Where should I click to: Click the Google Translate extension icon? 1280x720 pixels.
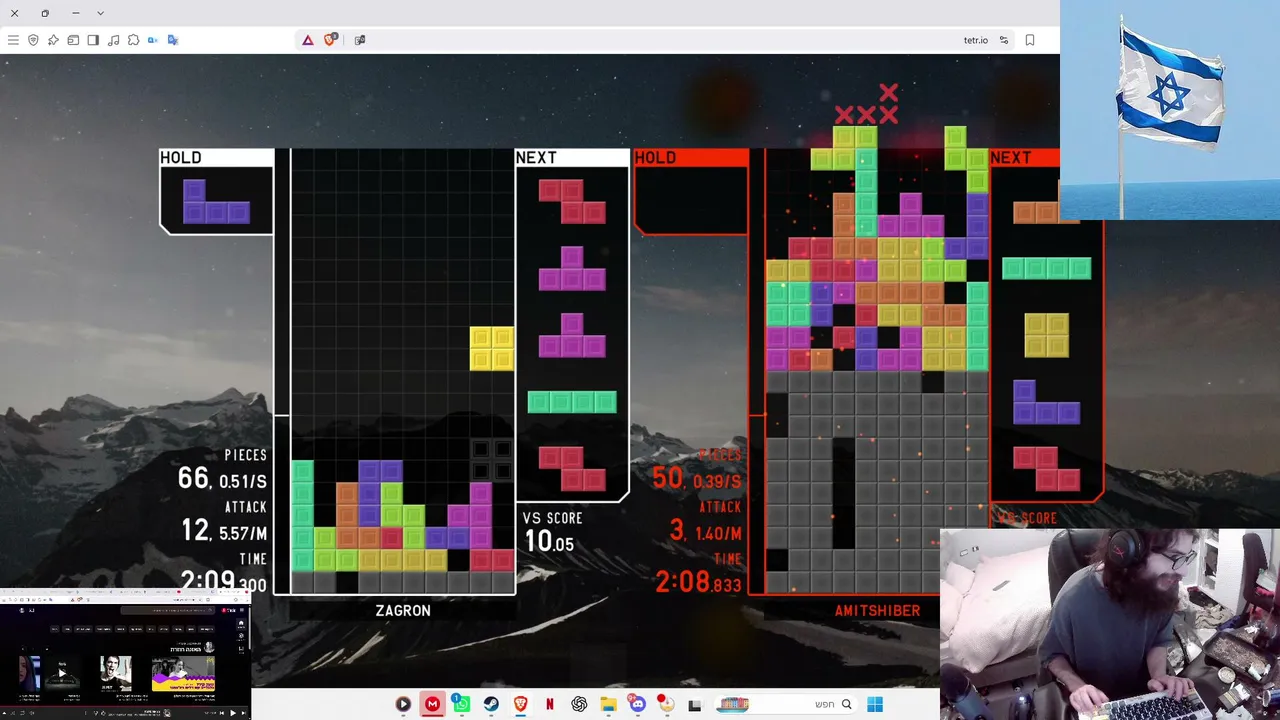173,40
